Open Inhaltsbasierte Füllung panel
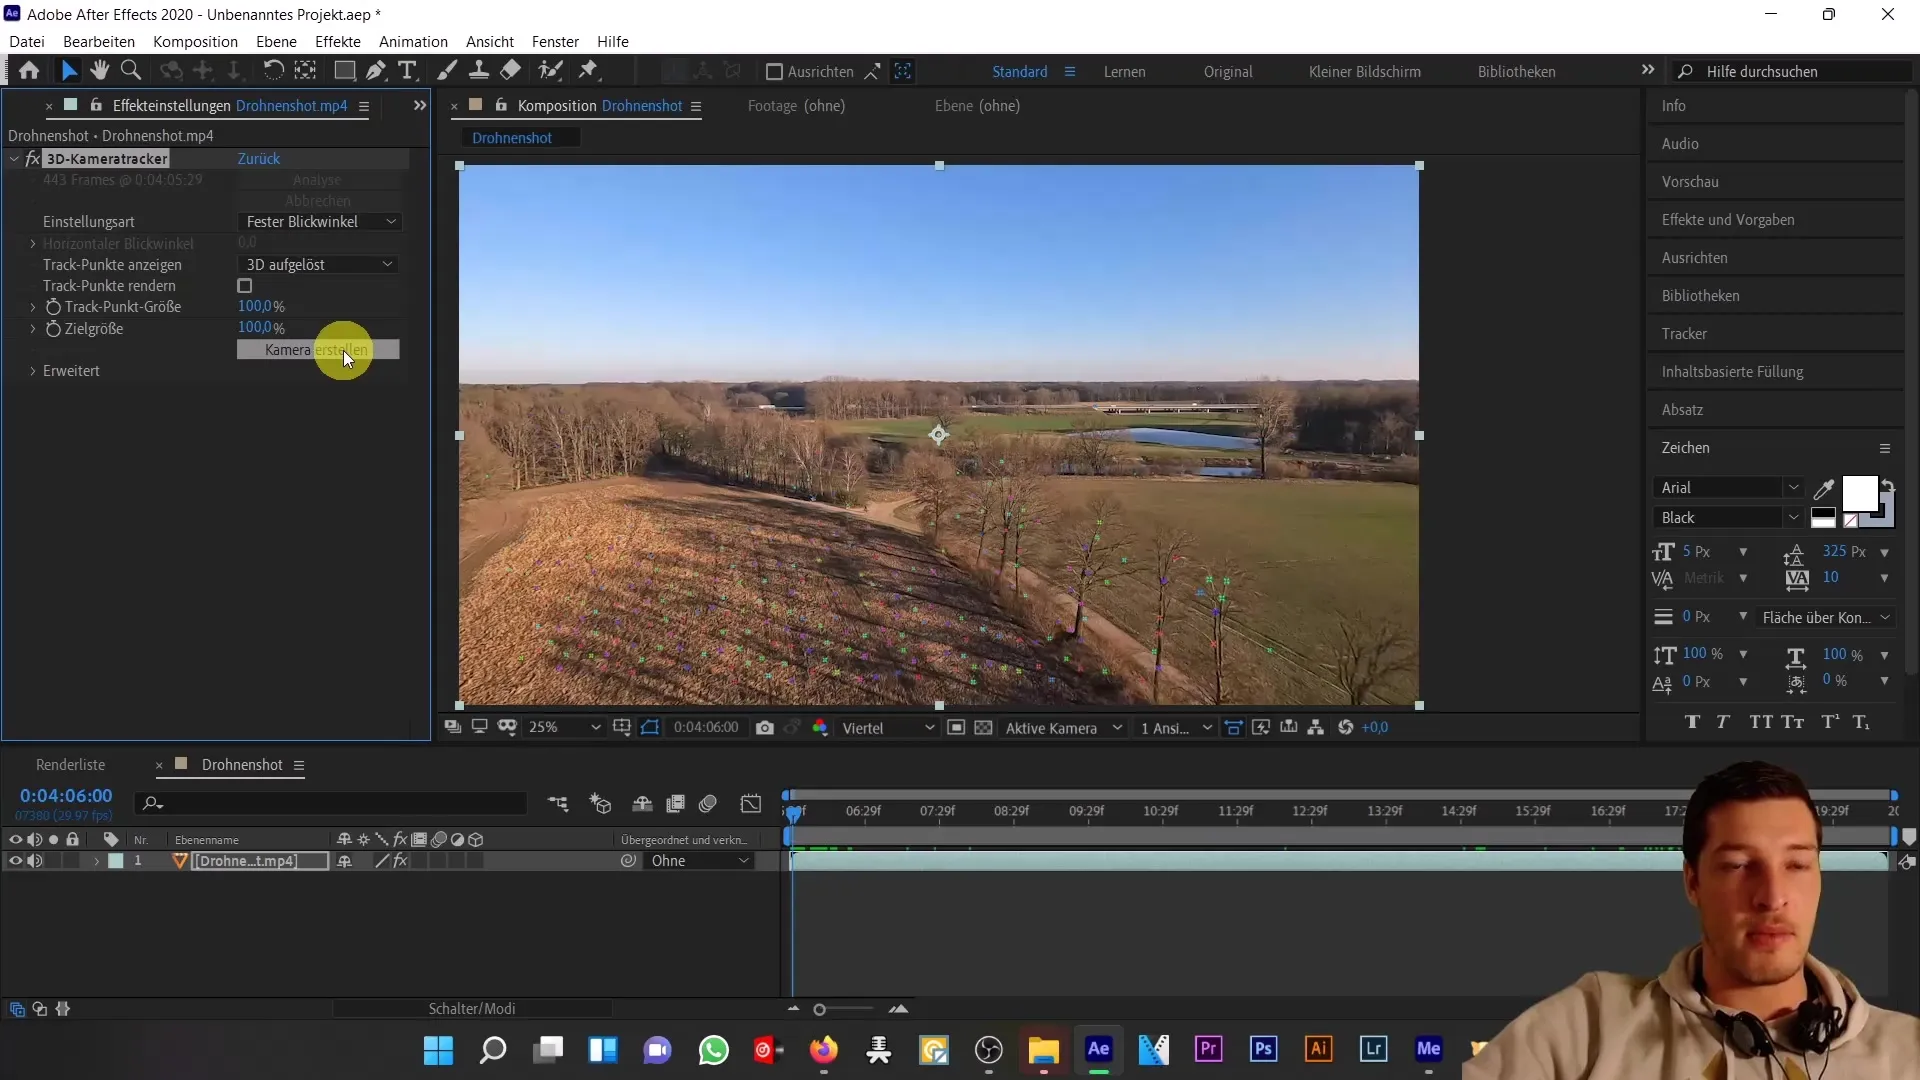This screenshot has height=1080, width=1920. point(1732,372)
